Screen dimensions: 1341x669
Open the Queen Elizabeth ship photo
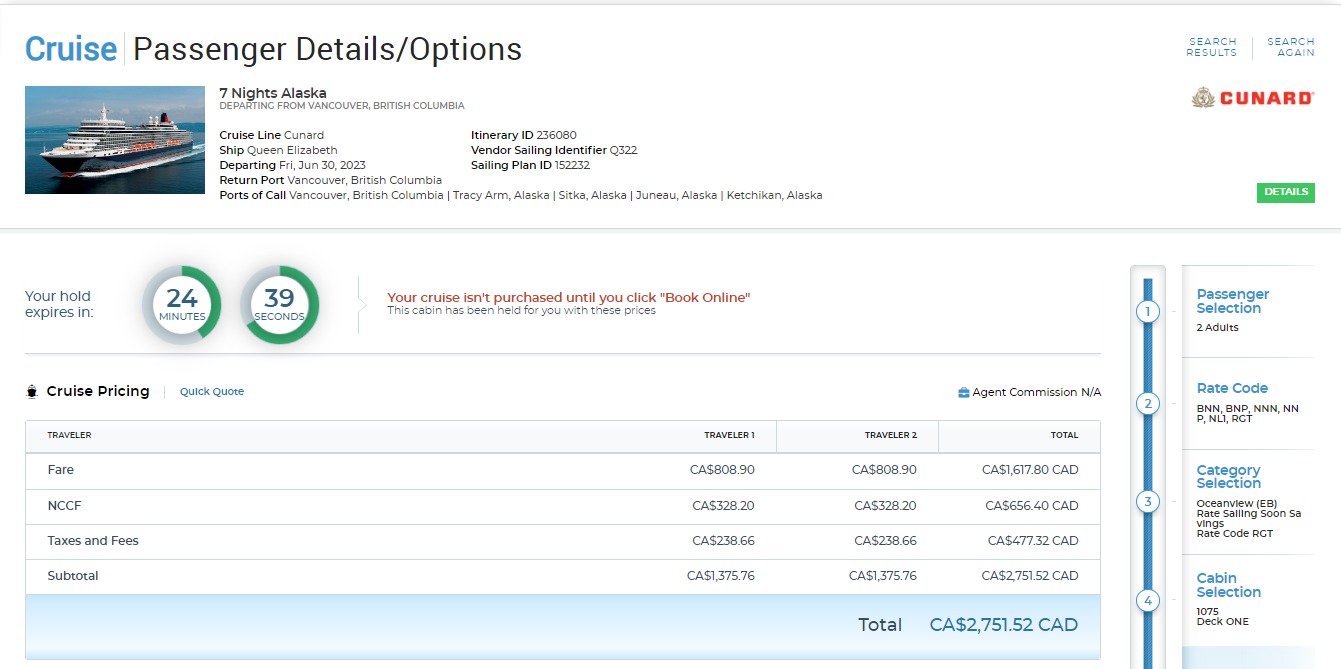click(101, 140)
